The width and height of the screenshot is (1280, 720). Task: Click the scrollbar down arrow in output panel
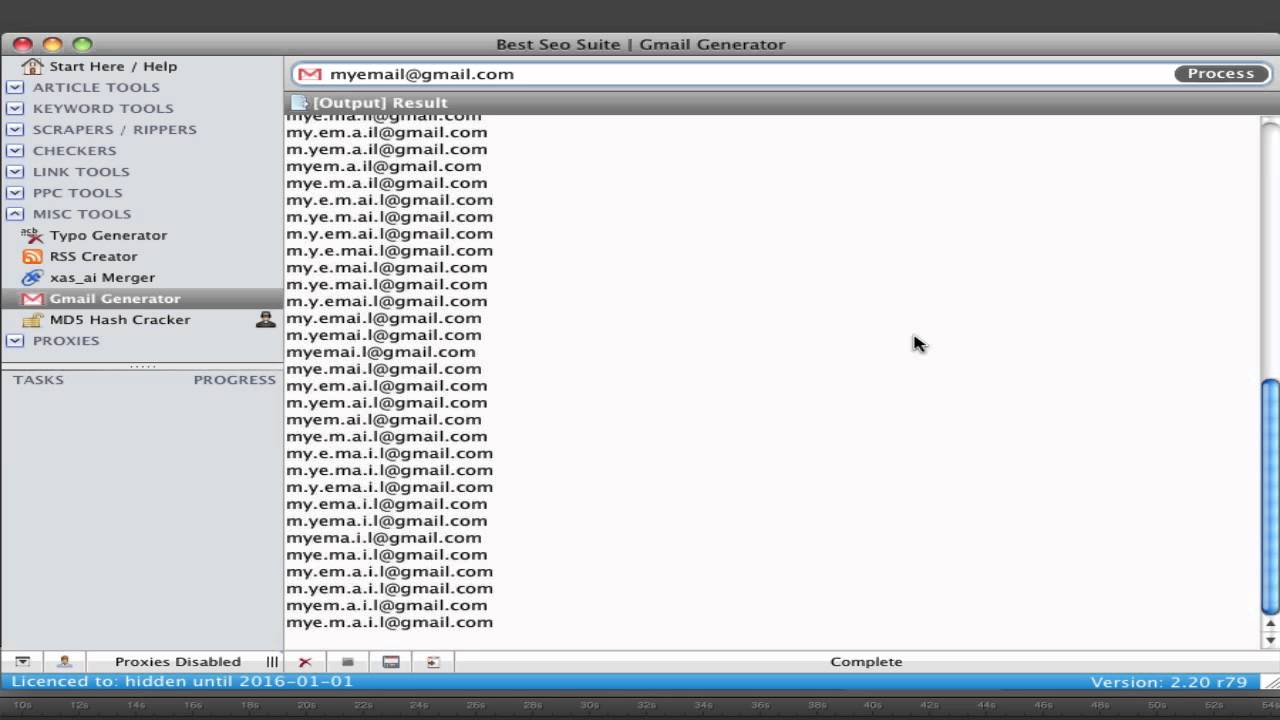click(1271, 640)
